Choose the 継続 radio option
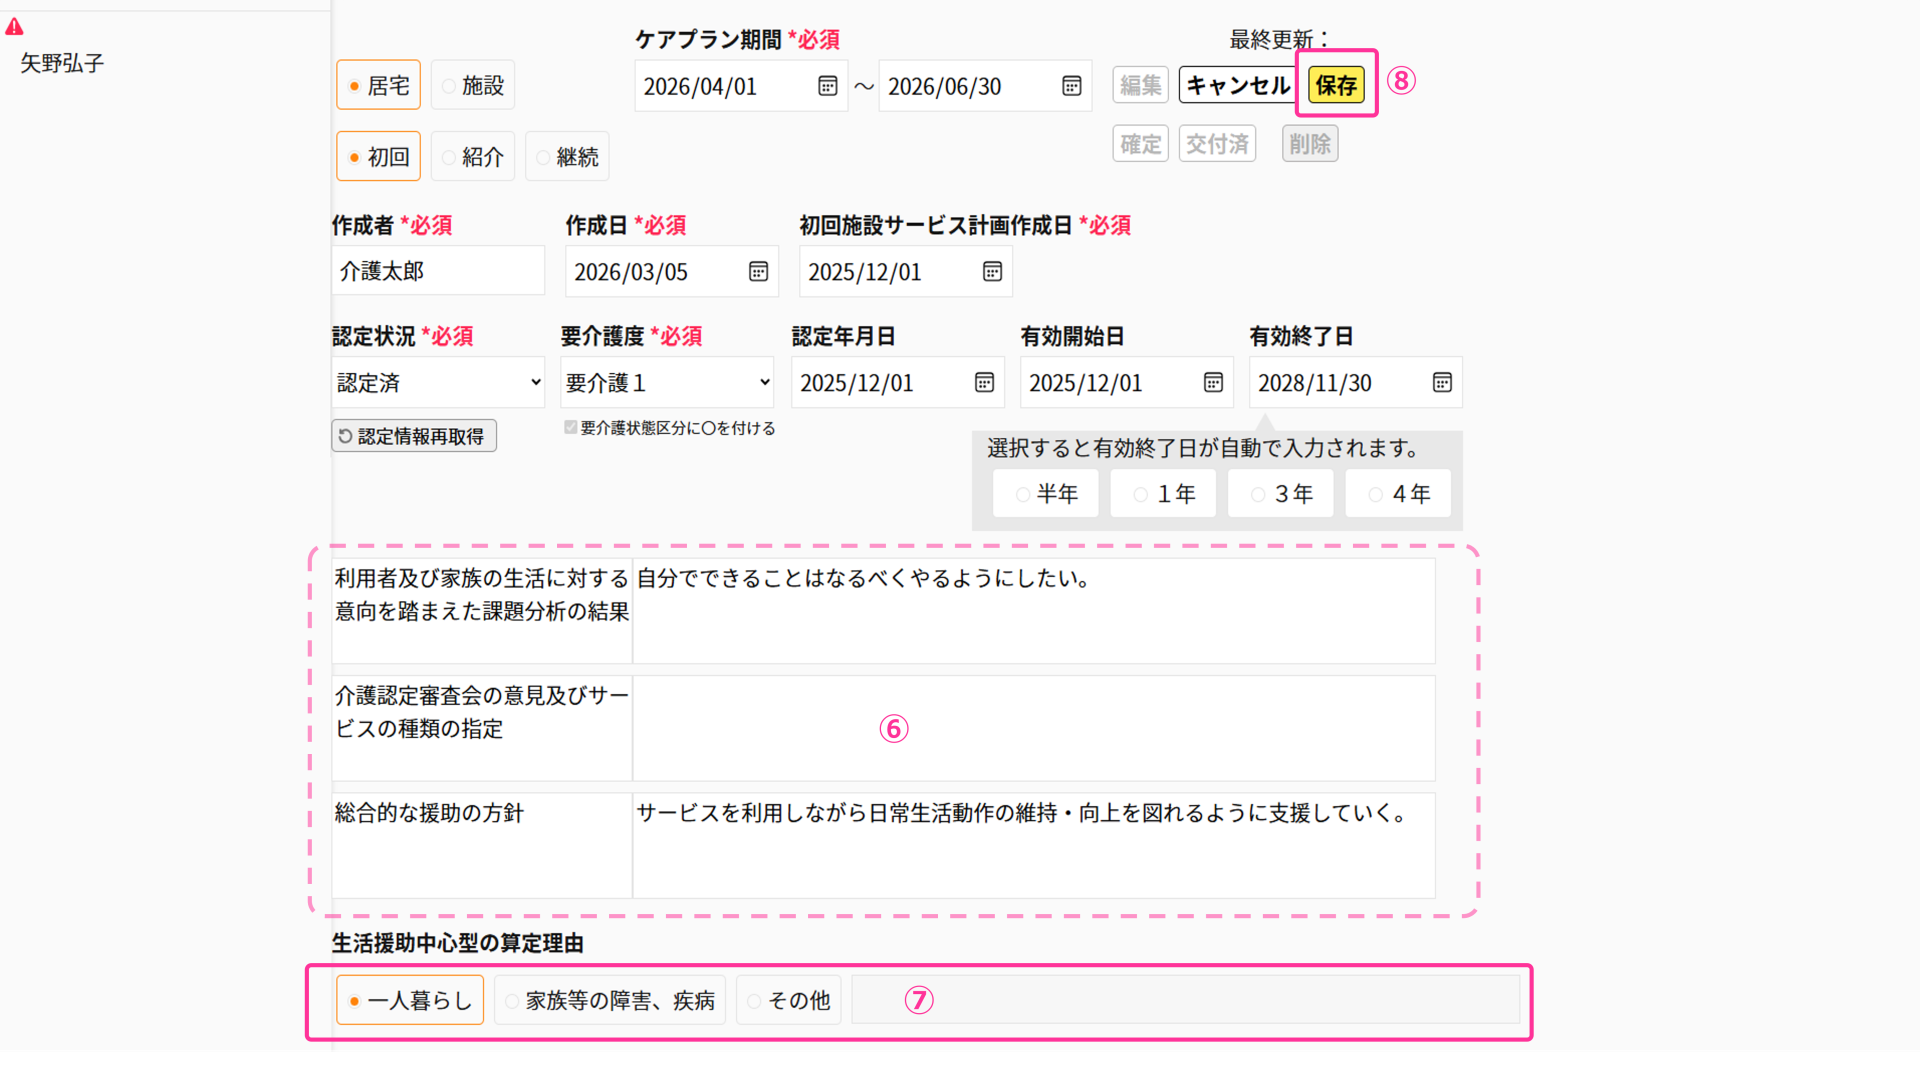1920x1065 pixels. 567,157
